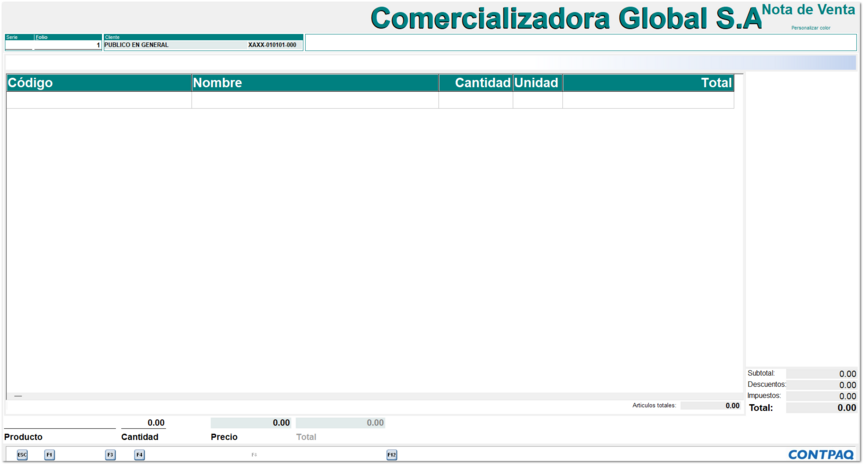This screenshot has height=465, width=864.
Task: Click the bold Total amount value
Action: pos(821,408)
